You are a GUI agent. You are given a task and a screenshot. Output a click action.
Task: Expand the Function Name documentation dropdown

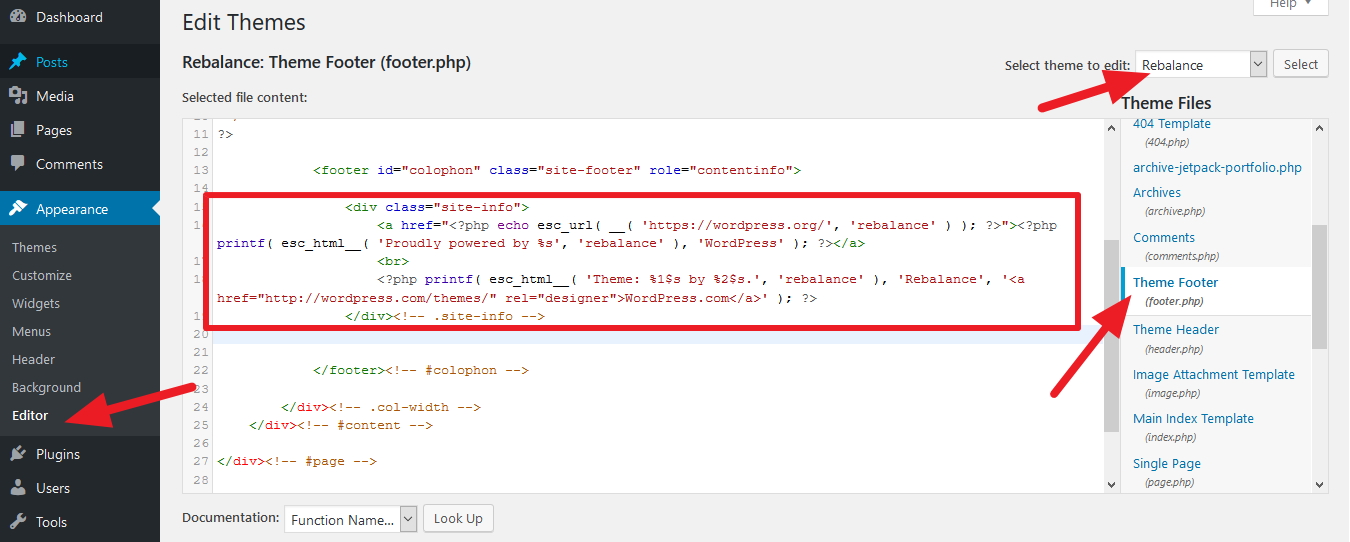350,519
